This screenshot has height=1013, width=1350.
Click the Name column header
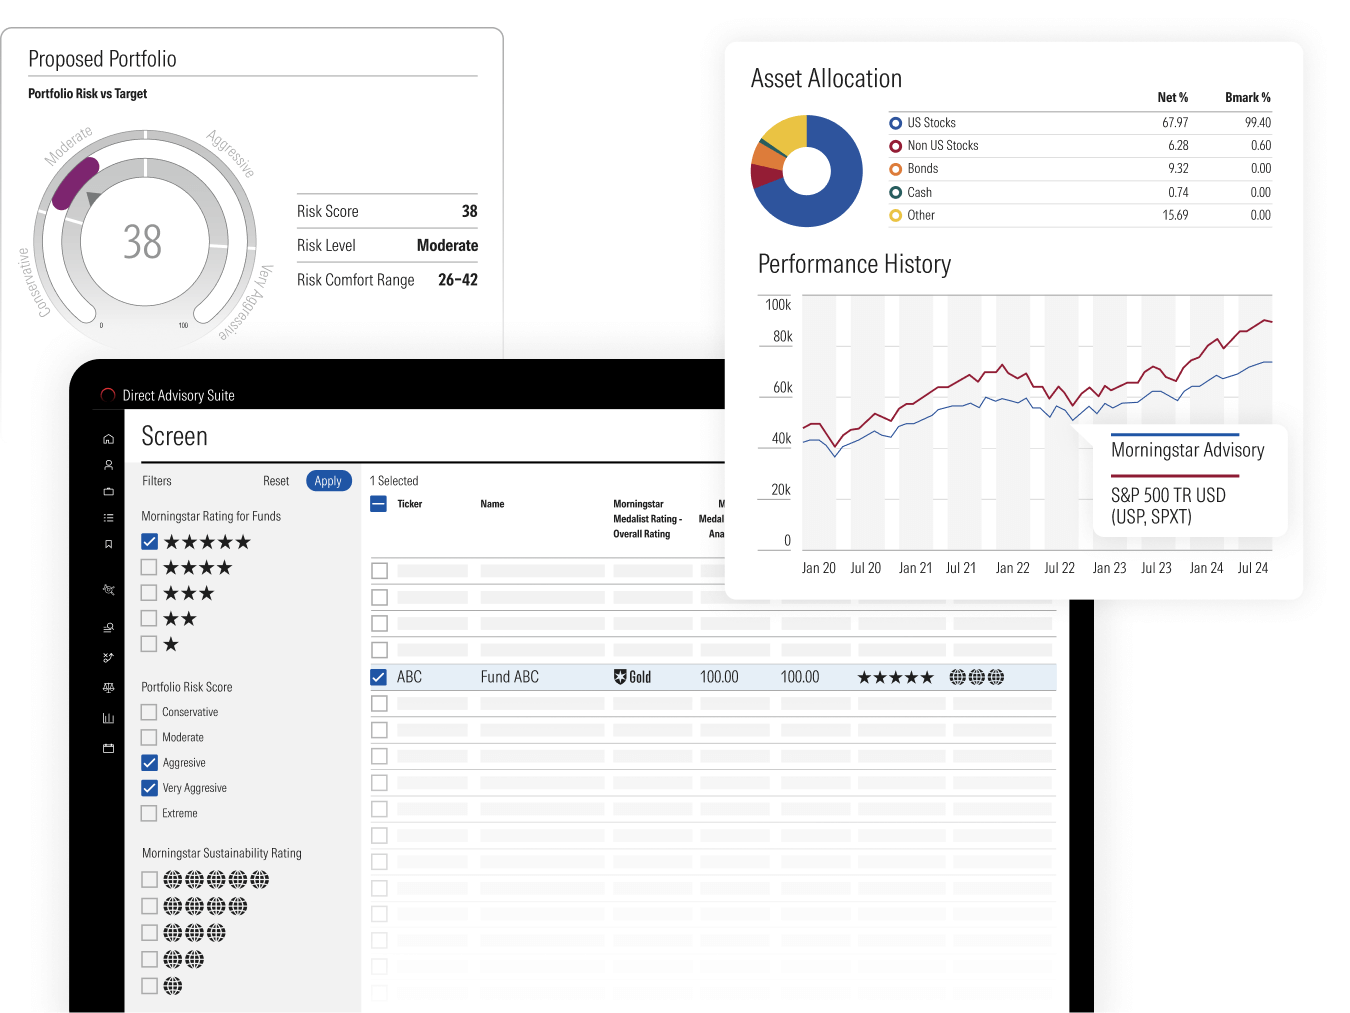coord(492,504)
